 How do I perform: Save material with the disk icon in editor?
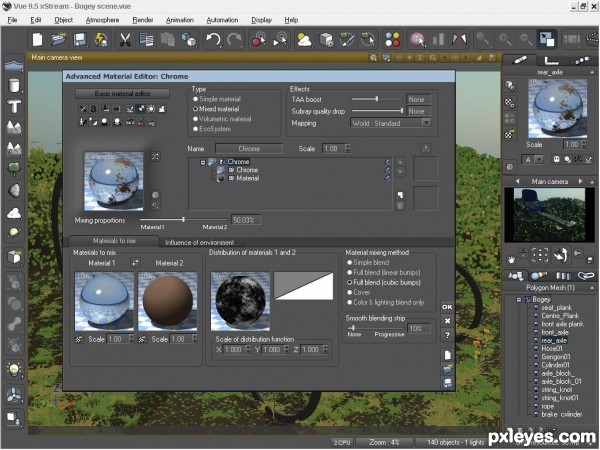[x=447, y=383]
